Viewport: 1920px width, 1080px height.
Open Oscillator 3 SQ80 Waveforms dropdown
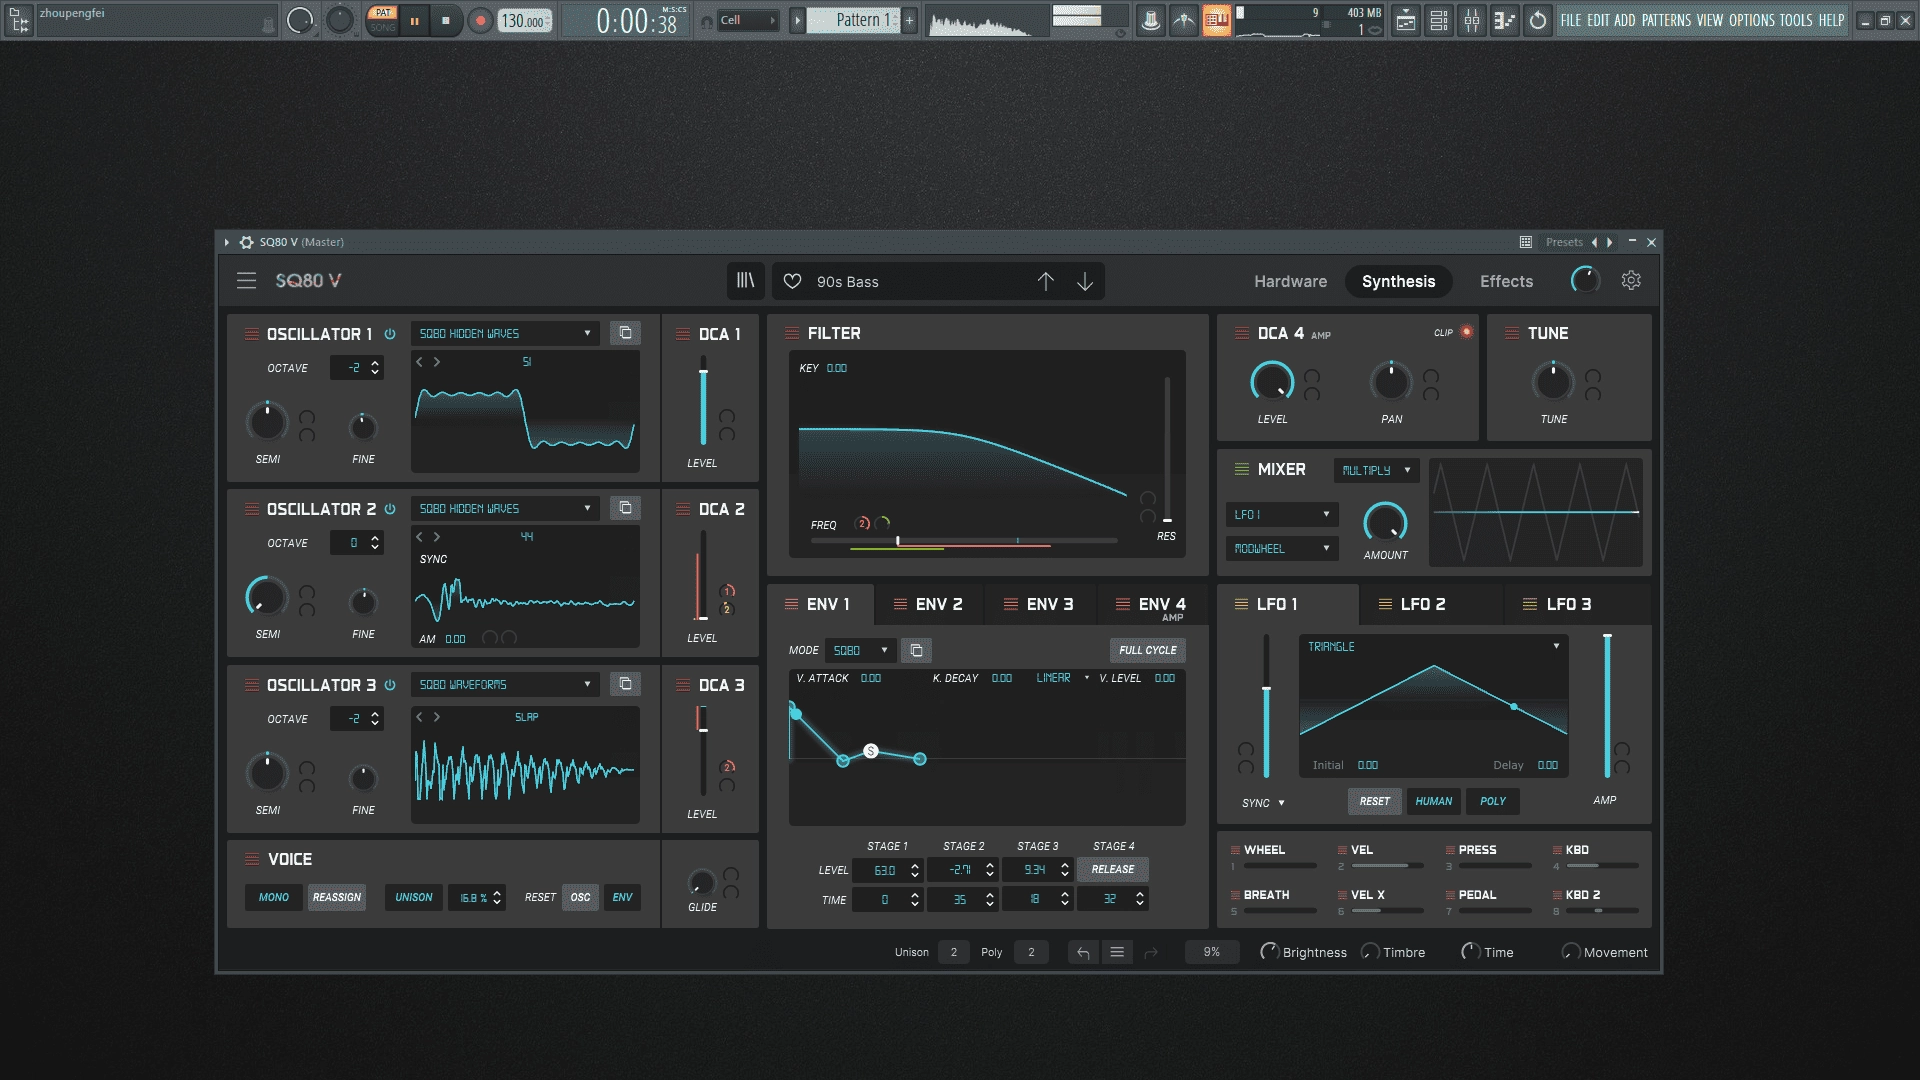tap(505, 684)
